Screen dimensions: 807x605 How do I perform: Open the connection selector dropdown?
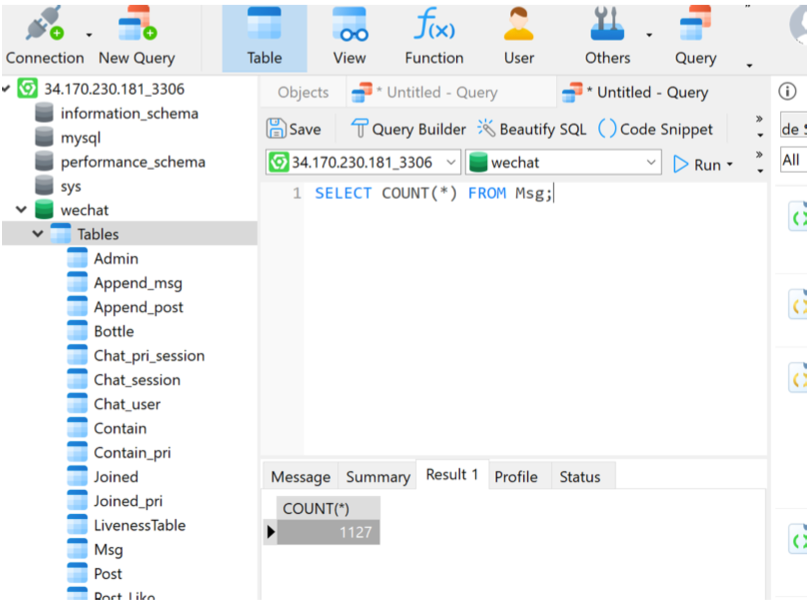click(449, 162)
